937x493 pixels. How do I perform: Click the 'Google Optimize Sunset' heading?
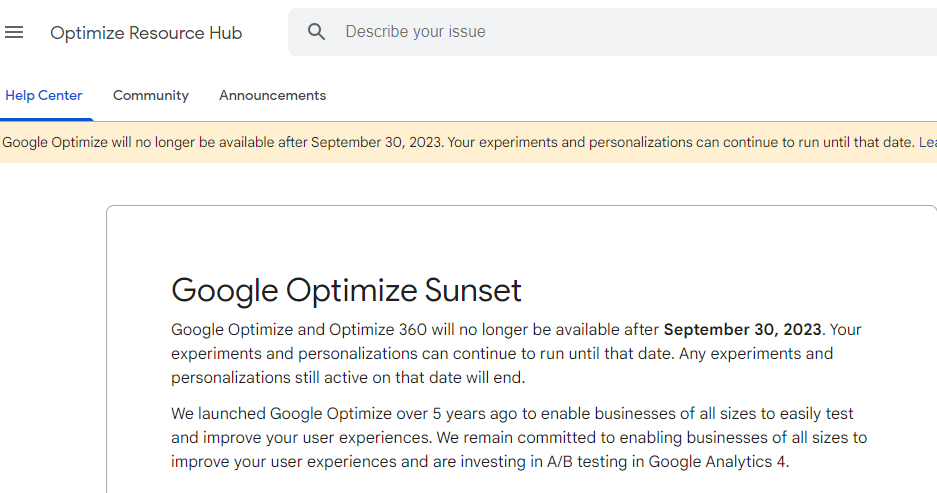click(346, 290)
